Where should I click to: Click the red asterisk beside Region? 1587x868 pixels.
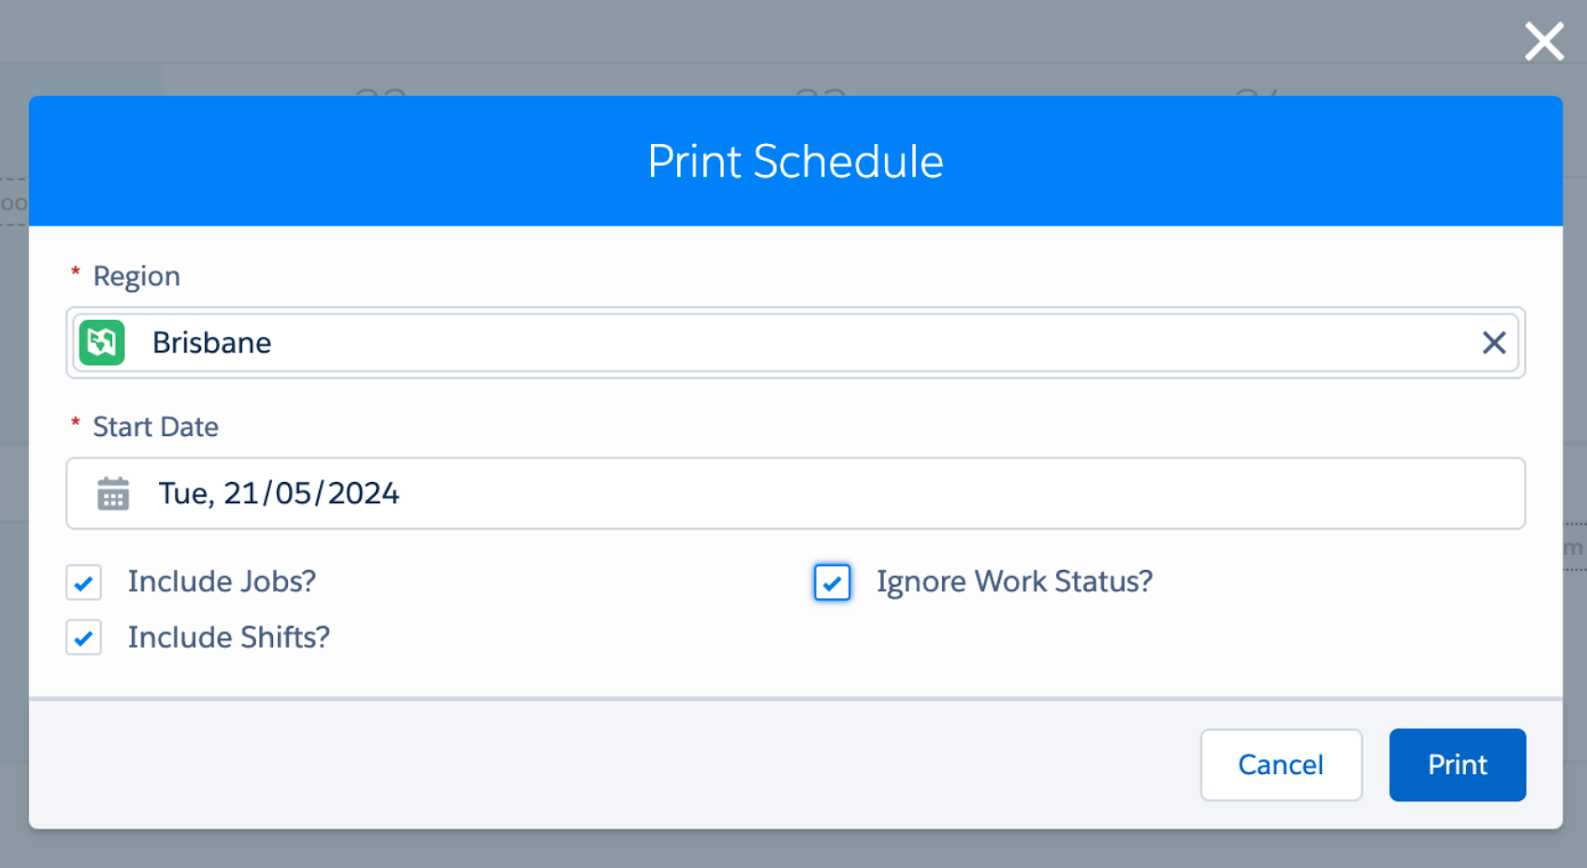coord(75,273)
